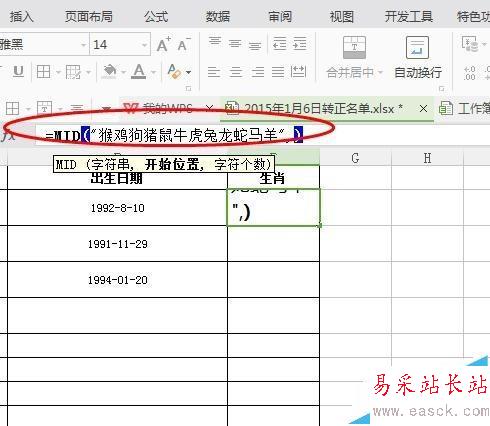
Task: Expand the clear format dropdown arrow
Action: click(188, 72)
